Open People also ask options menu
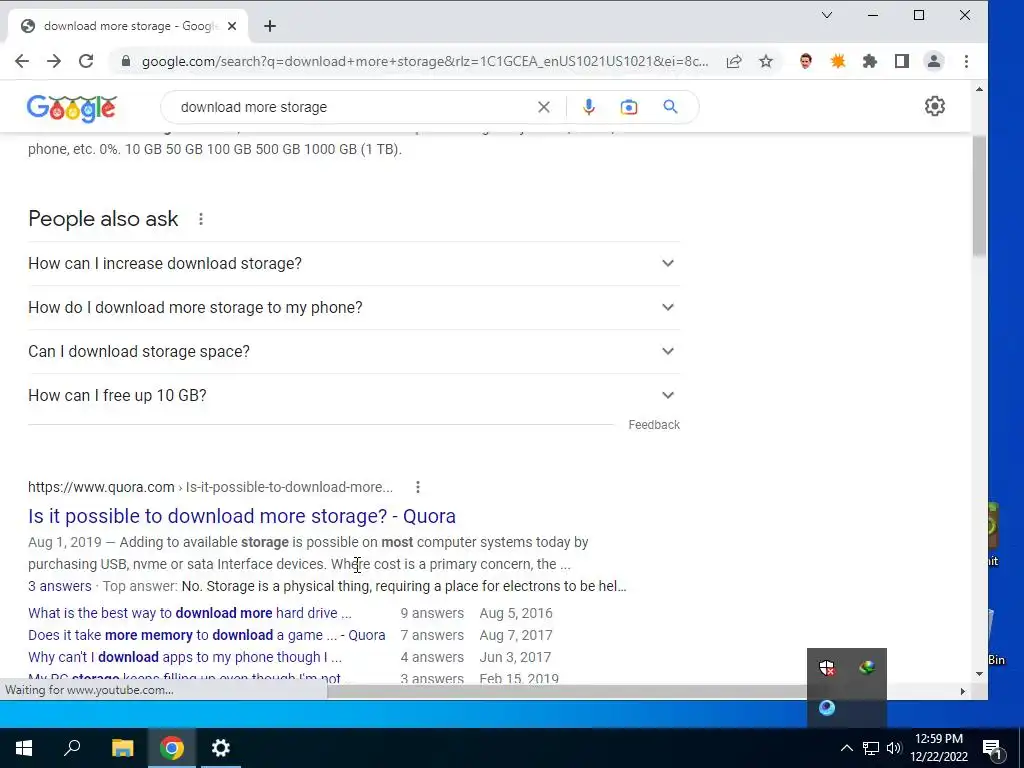 (200, 219)
